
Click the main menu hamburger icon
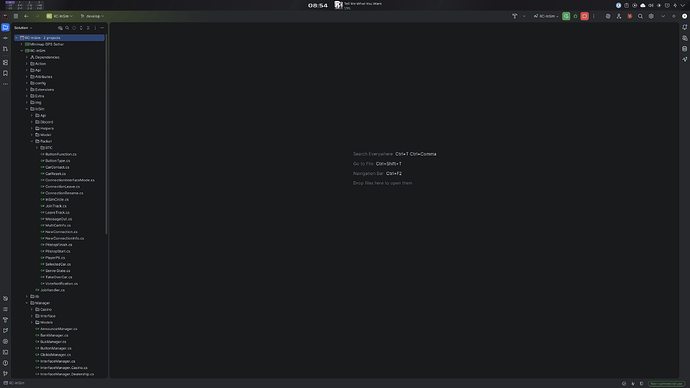(x=16, y=16)
